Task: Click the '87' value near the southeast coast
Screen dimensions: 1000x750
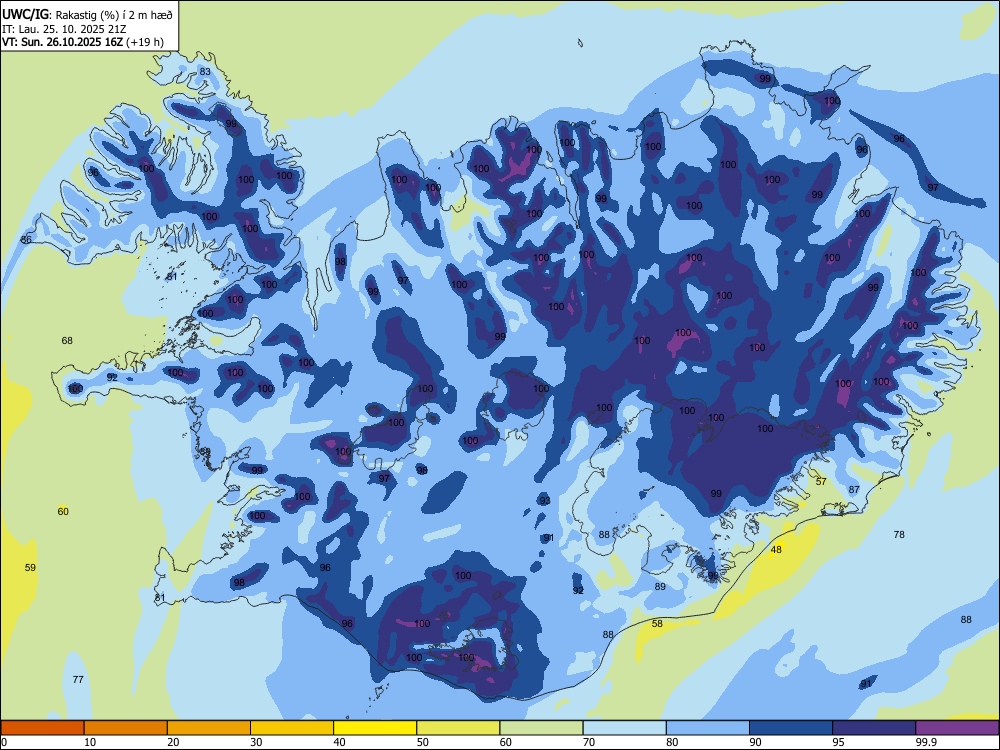Action: pyautogui.click(x=854, y=490)
